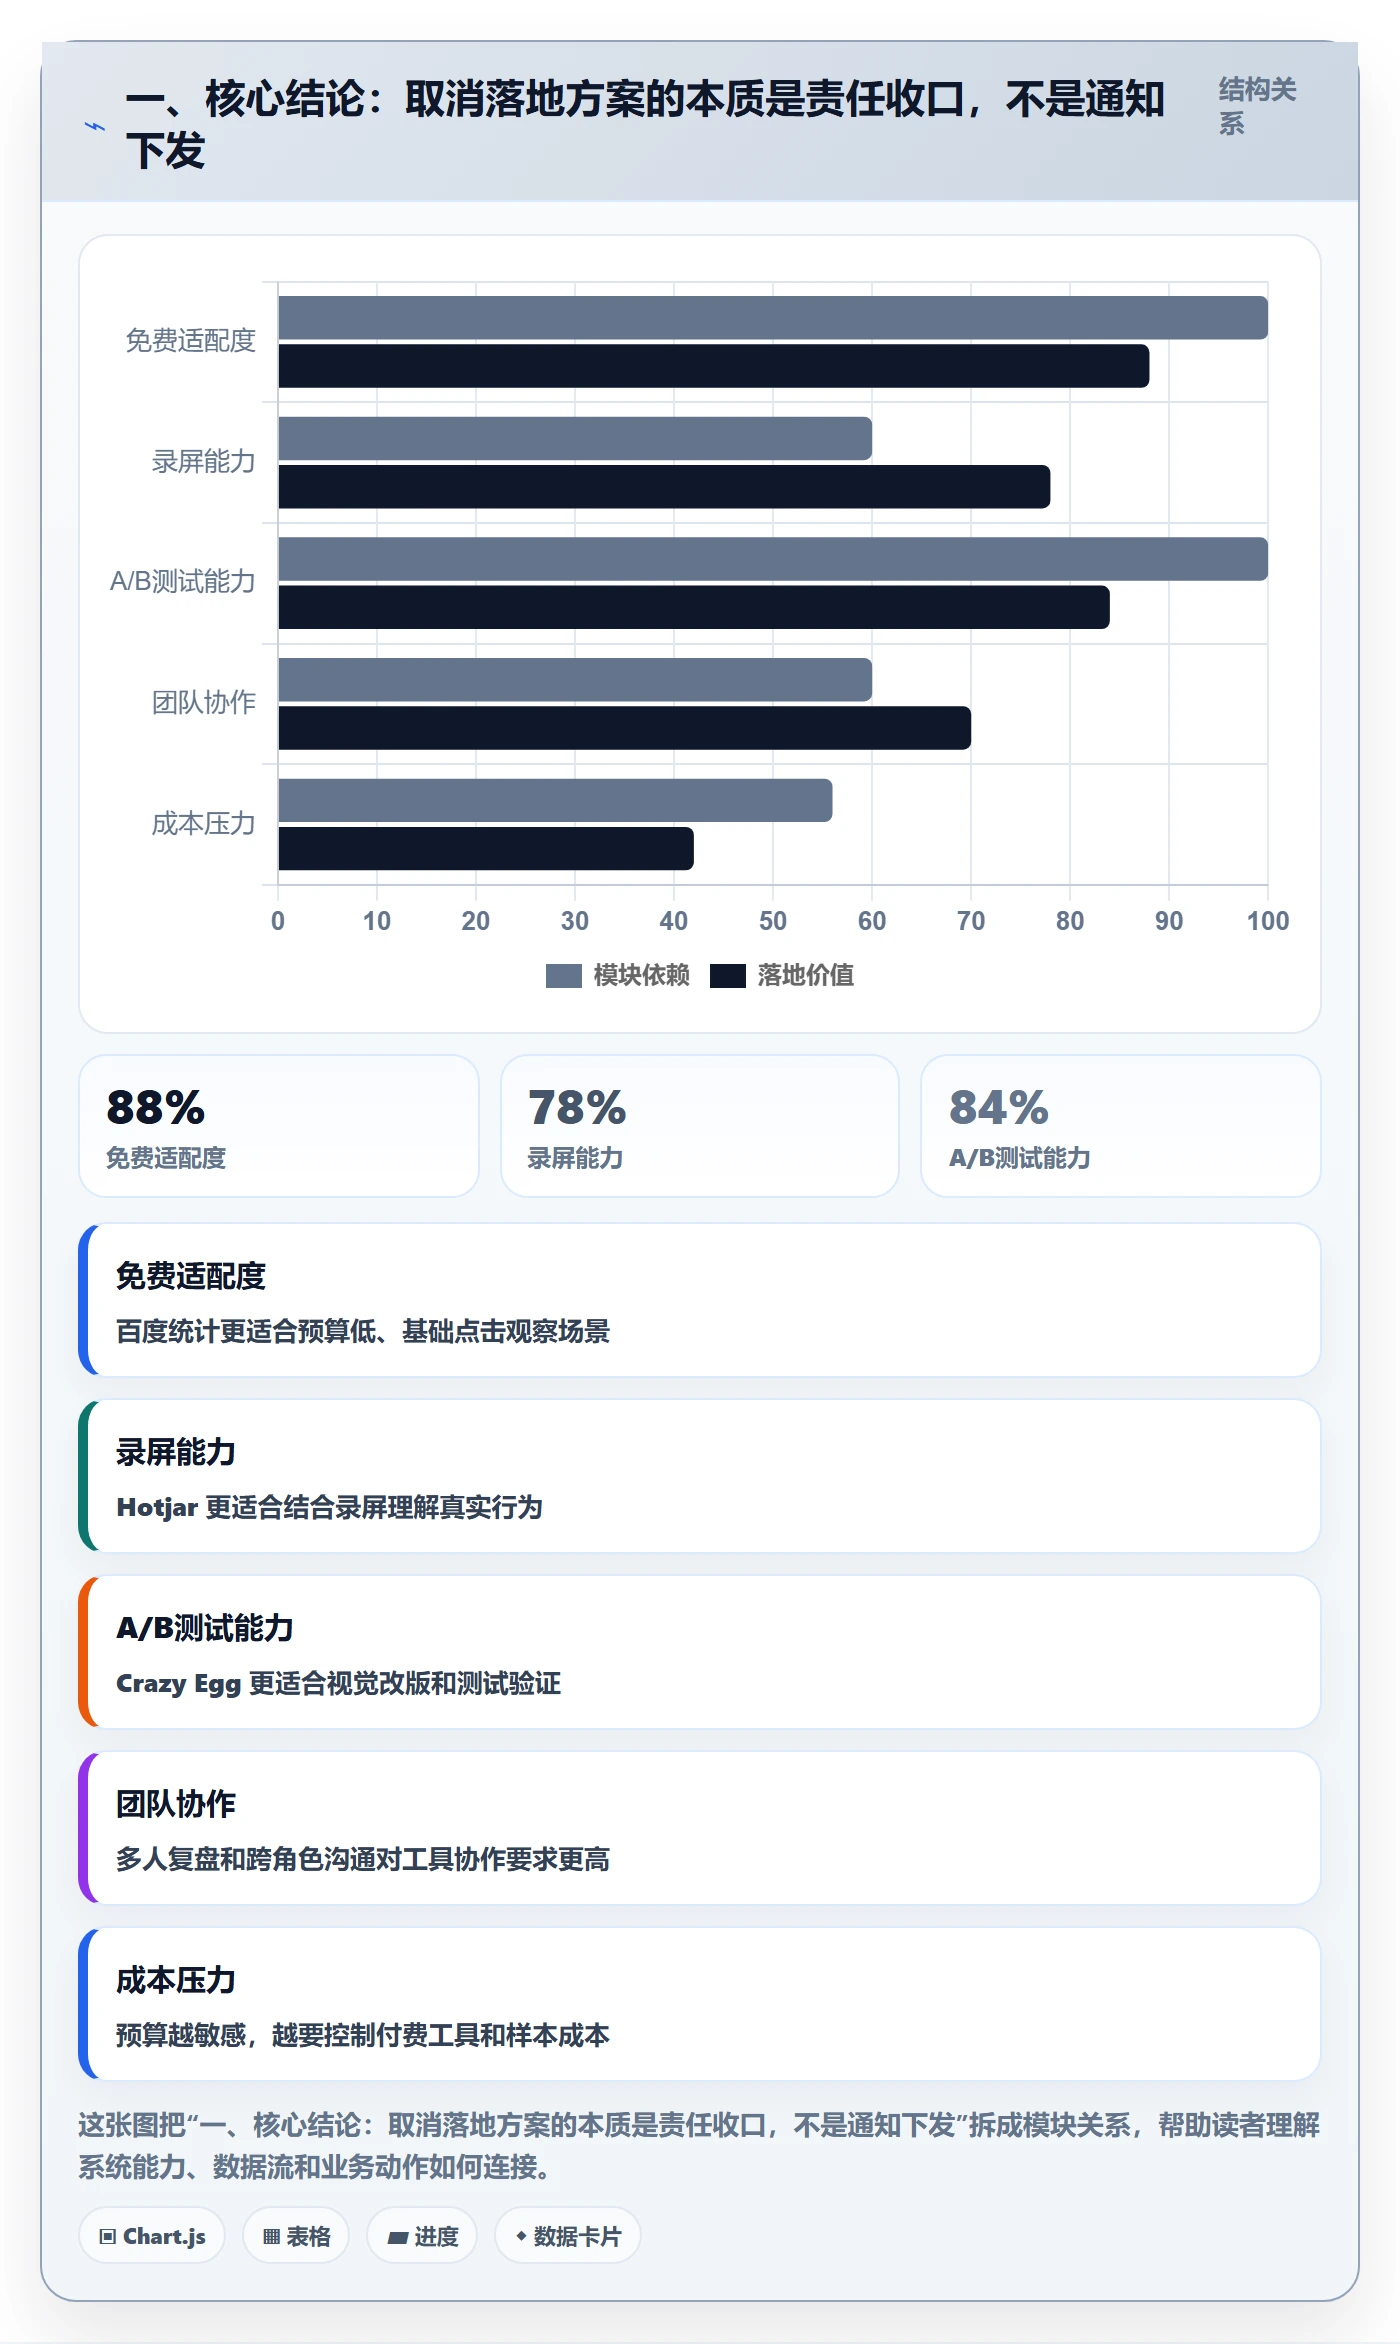The height and width of the screenshot is (2344, 1400).
Task: Expand the A/B测试能力 Crazy Egg list card
Action: pyautogui.click(x=700, y=1652)
